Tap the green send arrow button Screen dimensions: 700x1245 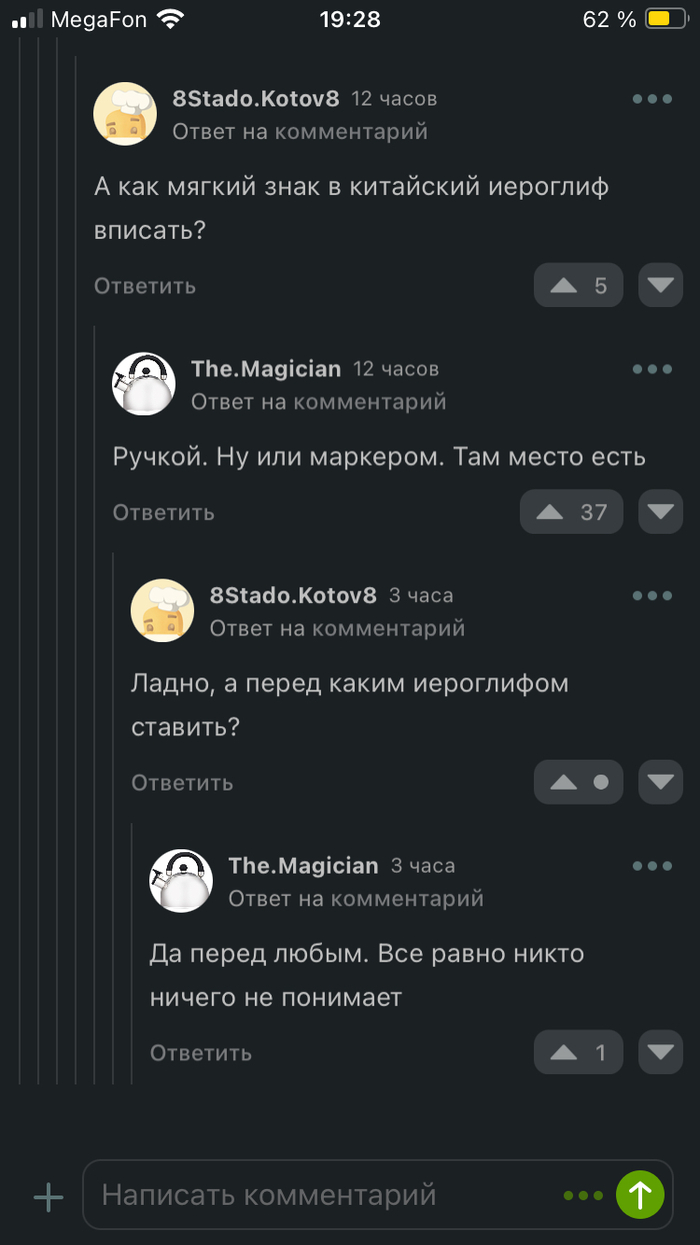[x=639, y=1195]
